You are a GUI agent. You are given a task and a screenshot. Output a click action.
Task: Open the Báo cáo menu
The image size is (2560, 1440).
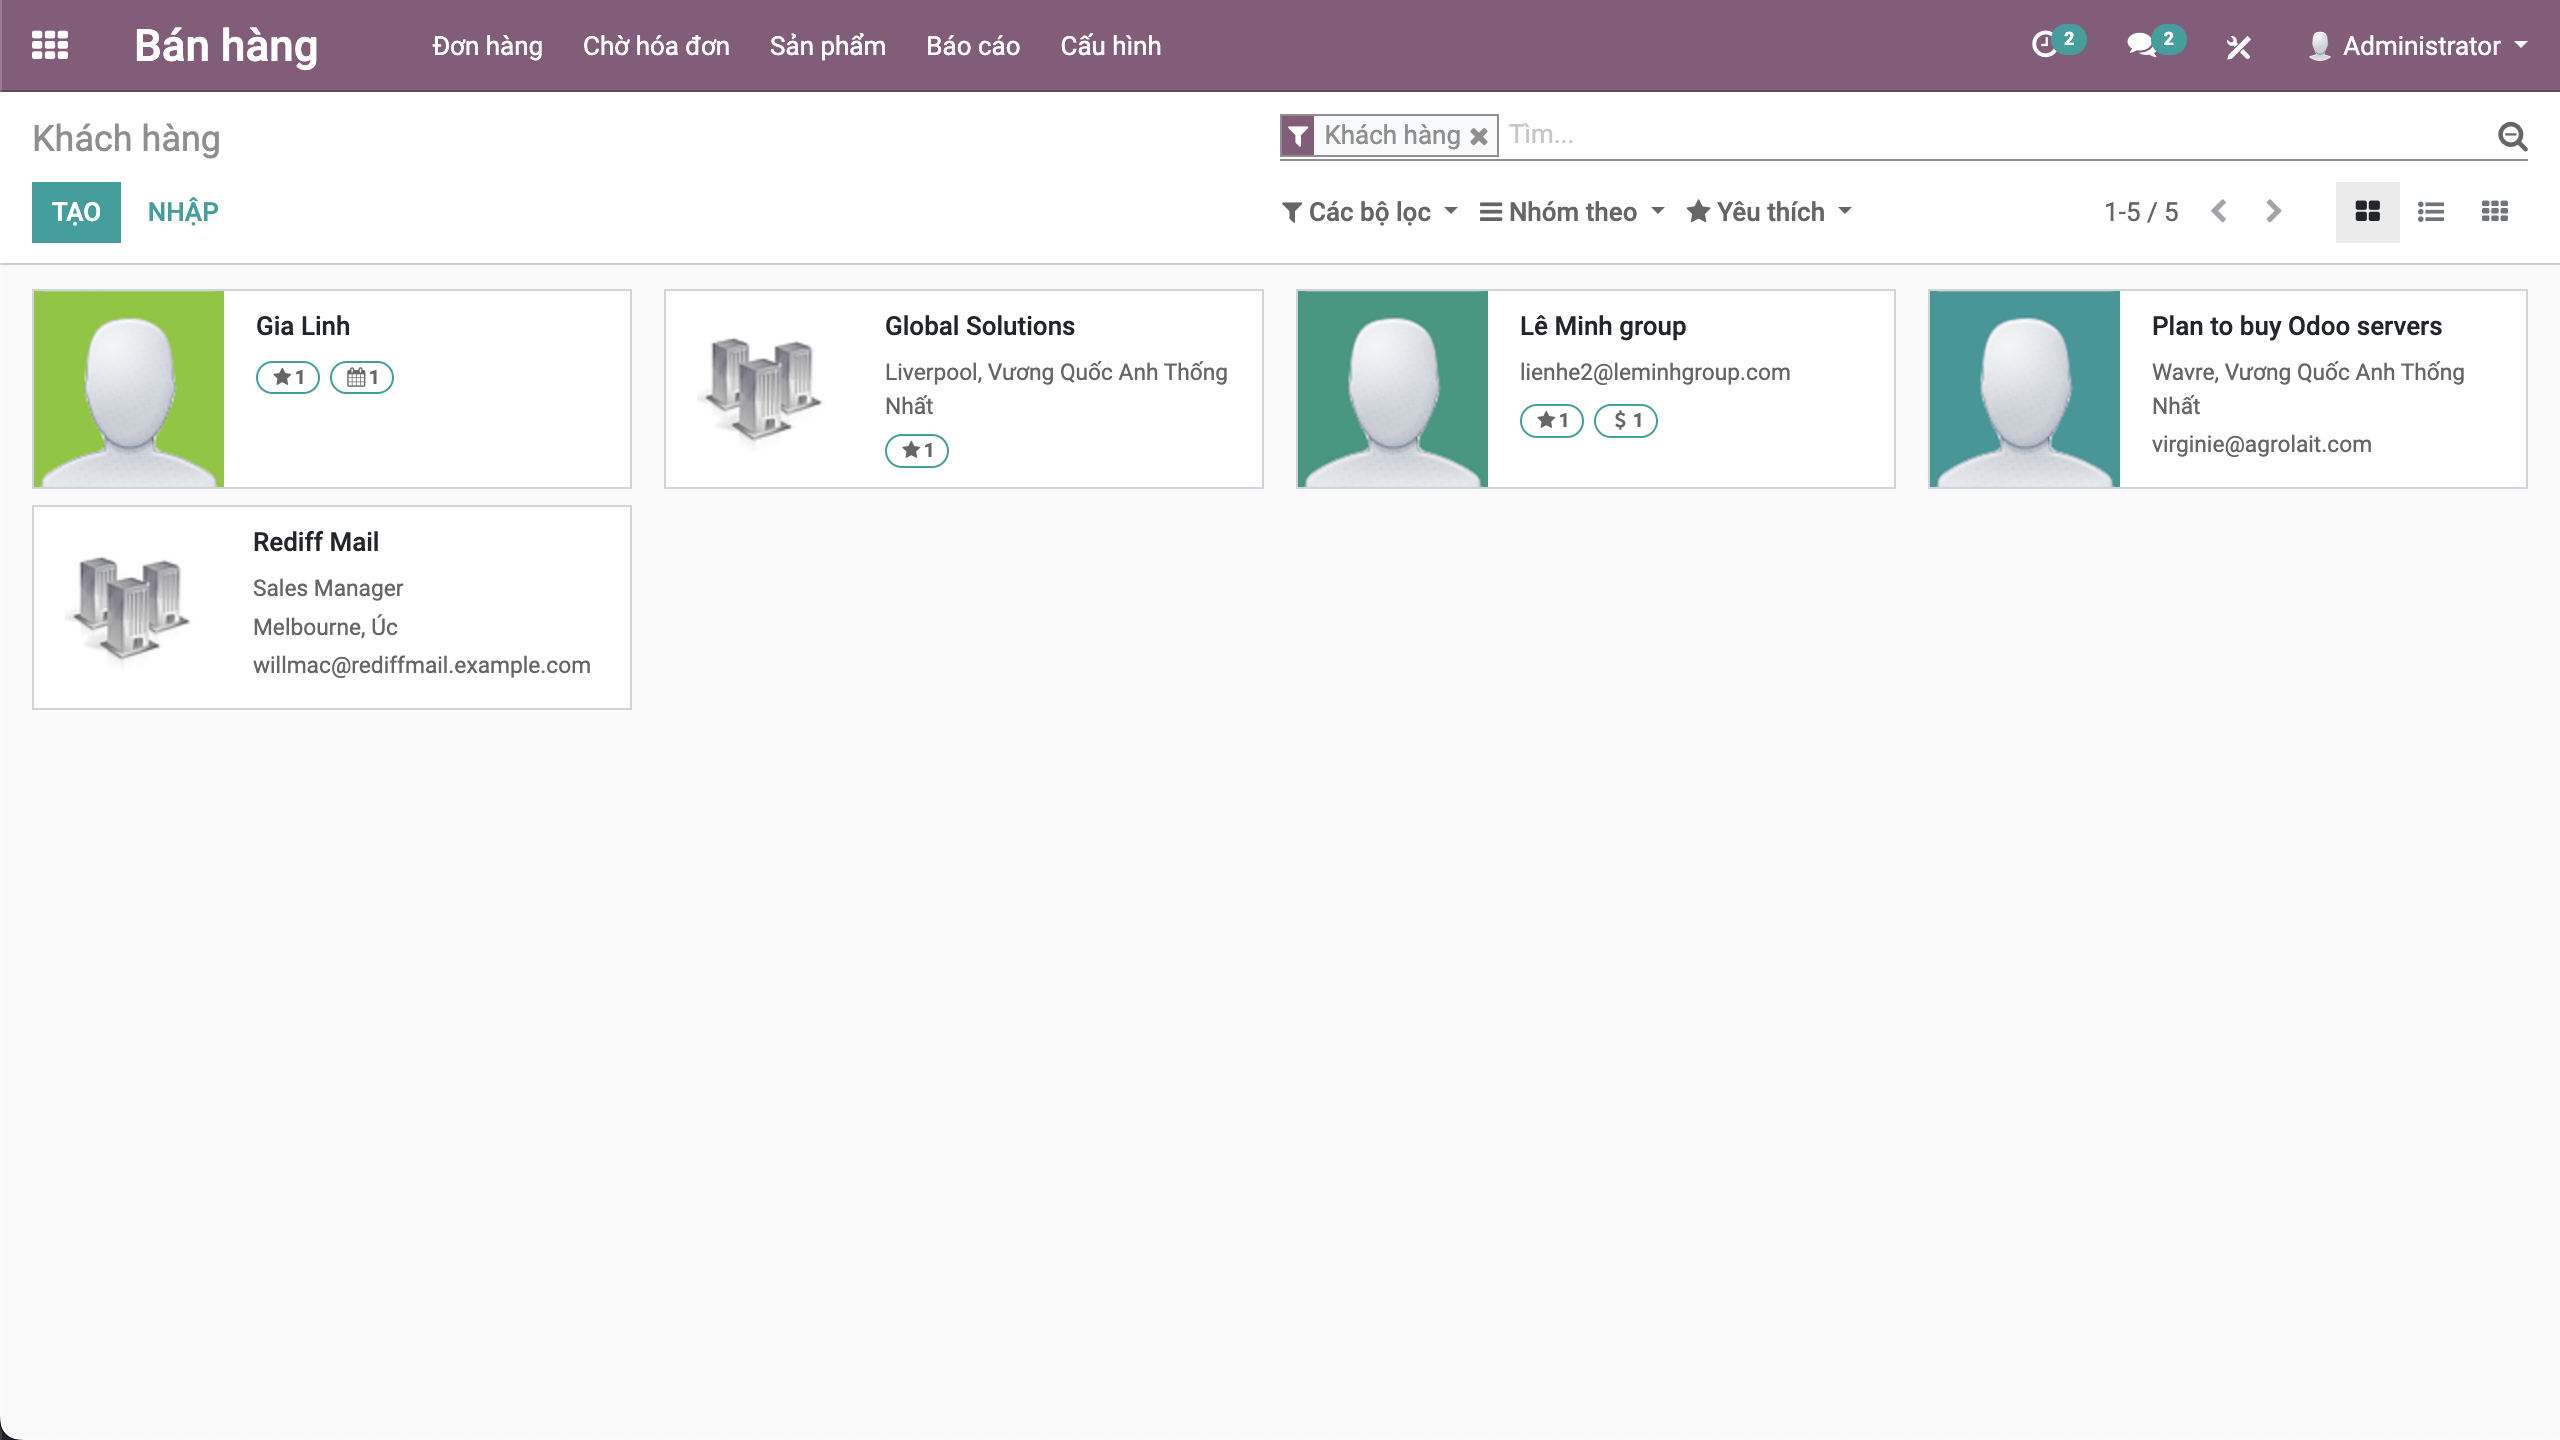click(x=972, y=46)
